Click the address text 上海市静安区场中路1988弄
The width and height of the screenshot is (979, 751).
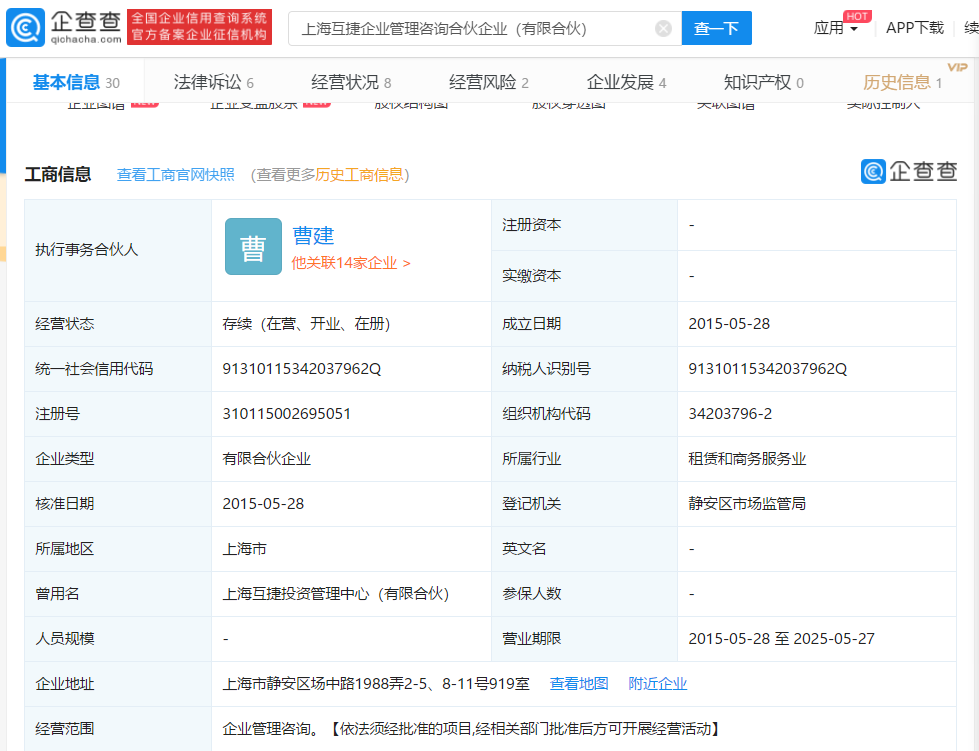click(x=313, y=684)
